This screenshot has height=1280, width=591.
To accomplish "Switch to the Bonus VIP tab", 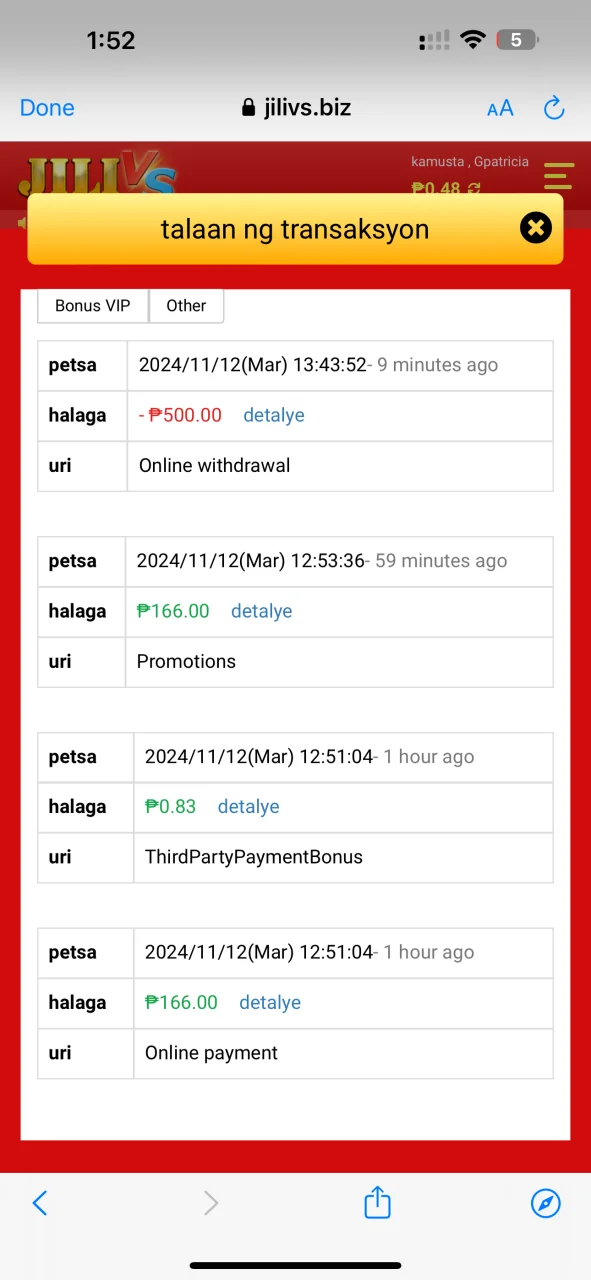I will coord(93,306).
